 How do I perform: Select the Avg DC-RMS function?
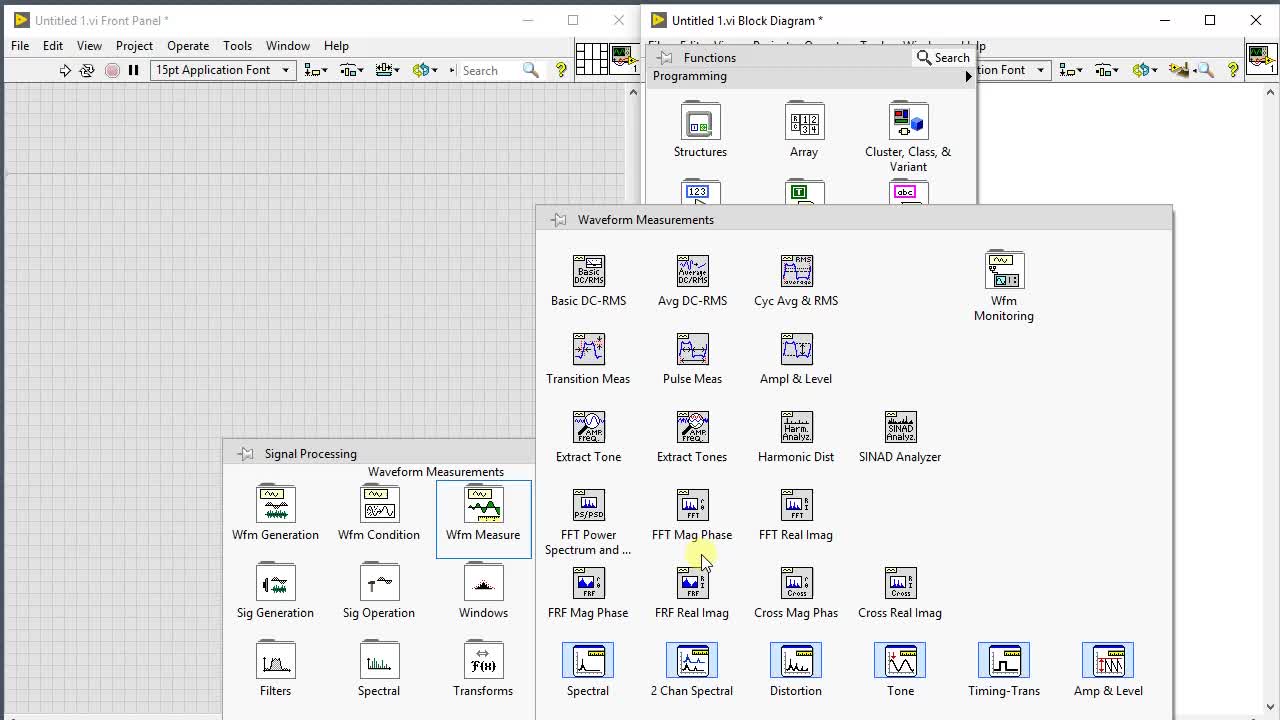coord(693,271)
